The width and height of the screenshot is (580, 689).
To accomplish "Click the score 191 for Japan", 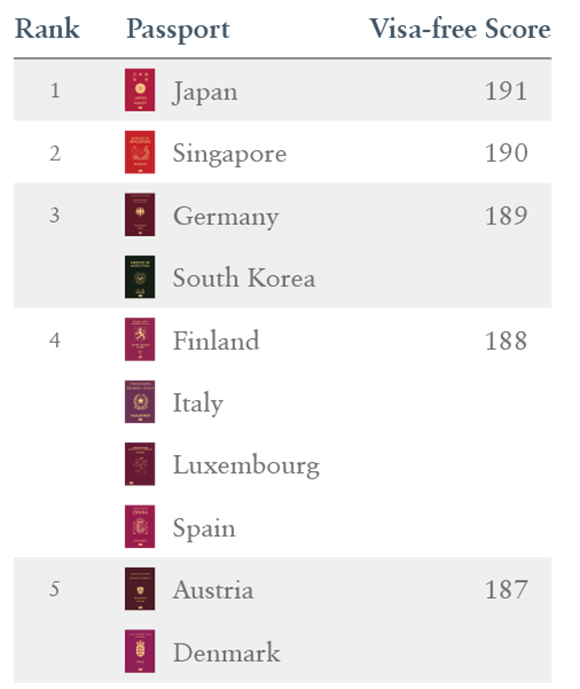I will [x=506, y=91].
